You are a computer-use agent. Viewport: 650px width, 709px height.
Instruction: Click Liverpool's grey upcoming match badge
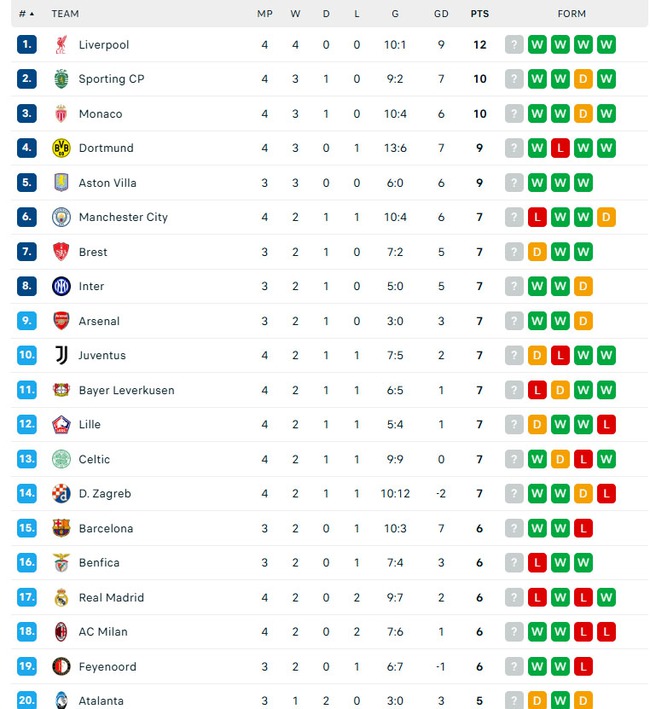tap(514, 45)
